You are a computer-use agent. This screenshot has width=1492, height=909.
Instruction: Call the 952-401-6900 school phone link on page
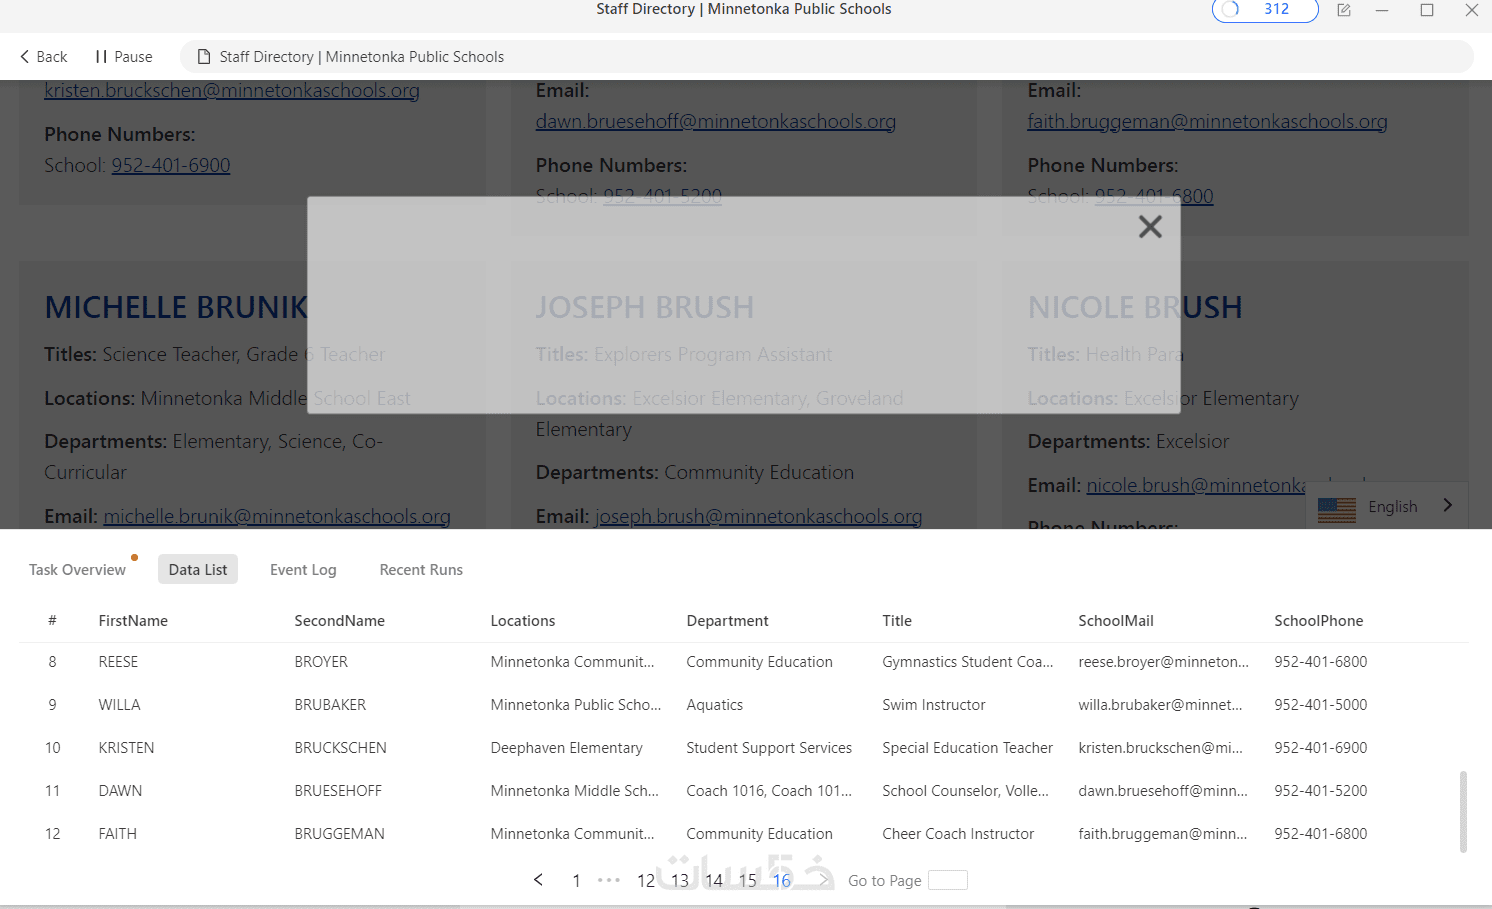[171, 165]
